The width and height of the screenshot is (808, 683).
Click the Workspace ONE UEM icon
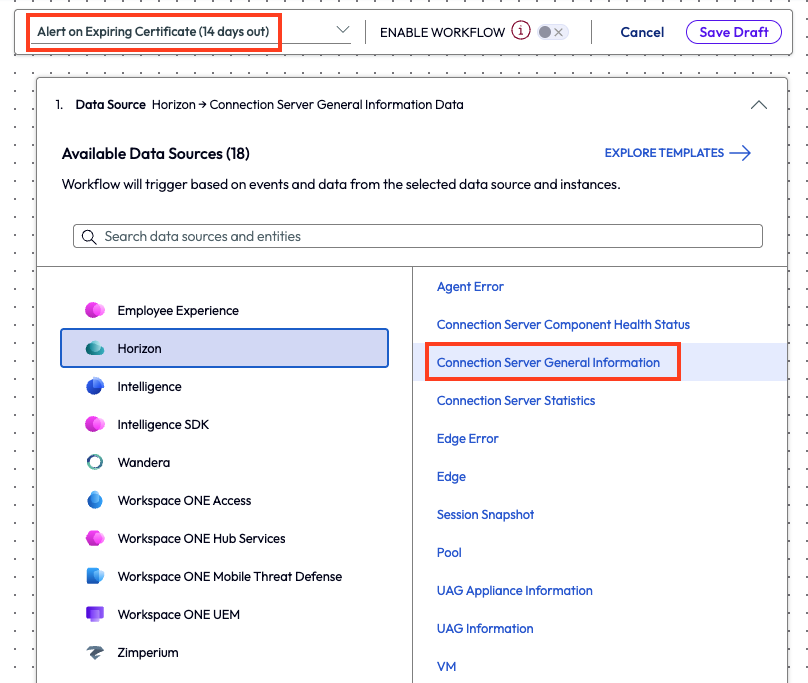click(x=95, y=614)
